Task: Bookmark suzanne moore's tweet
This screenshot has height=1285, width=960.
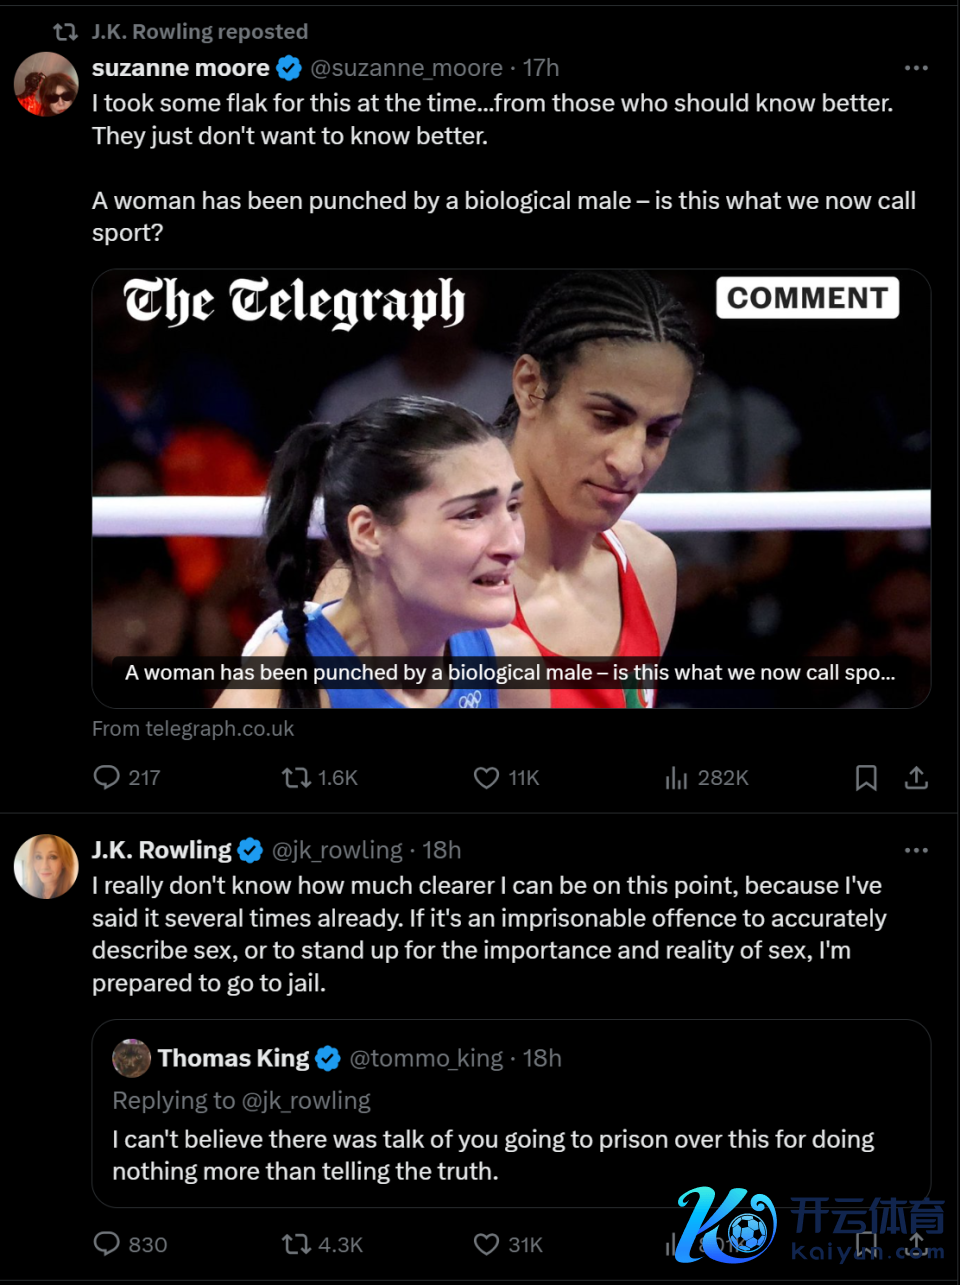Action: [x=866, y=777]
